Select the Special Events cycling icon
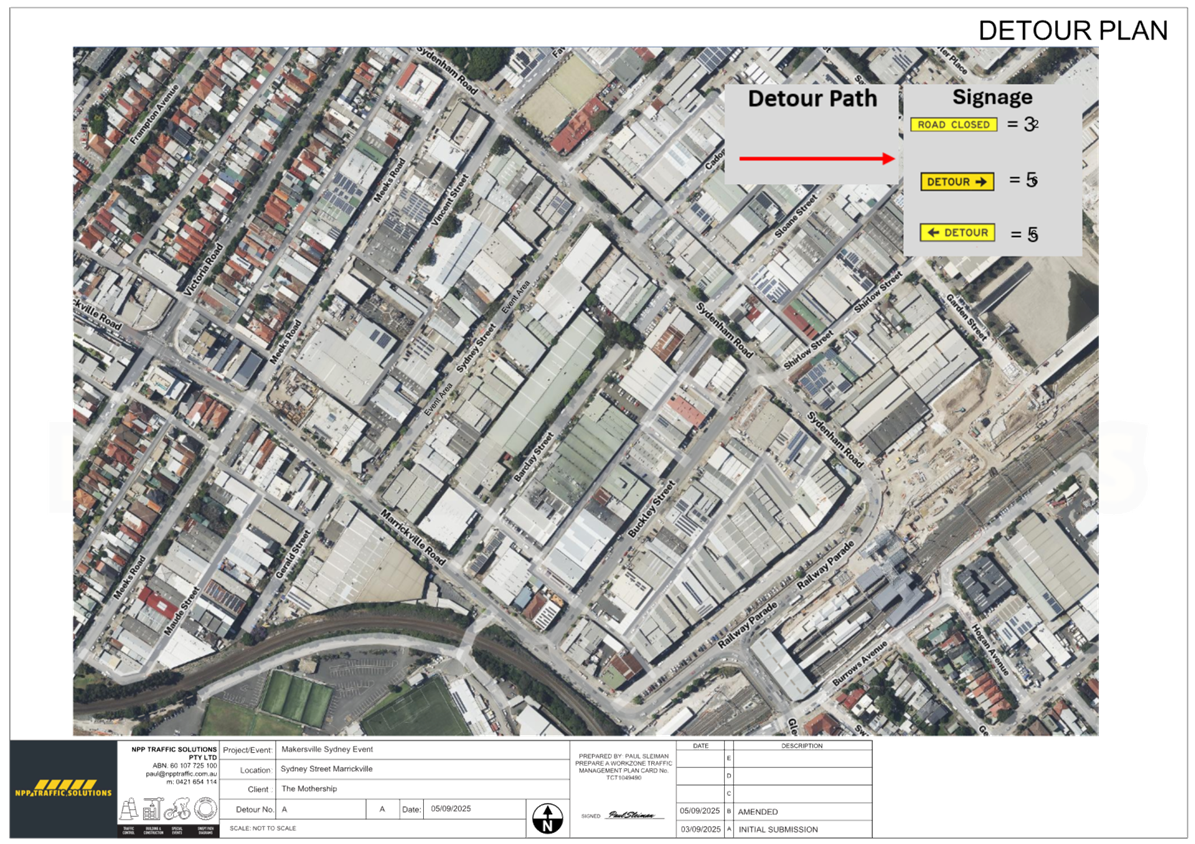Image resolution: width=1195 pixels, height=844 pixels. [x=179, y=808]
